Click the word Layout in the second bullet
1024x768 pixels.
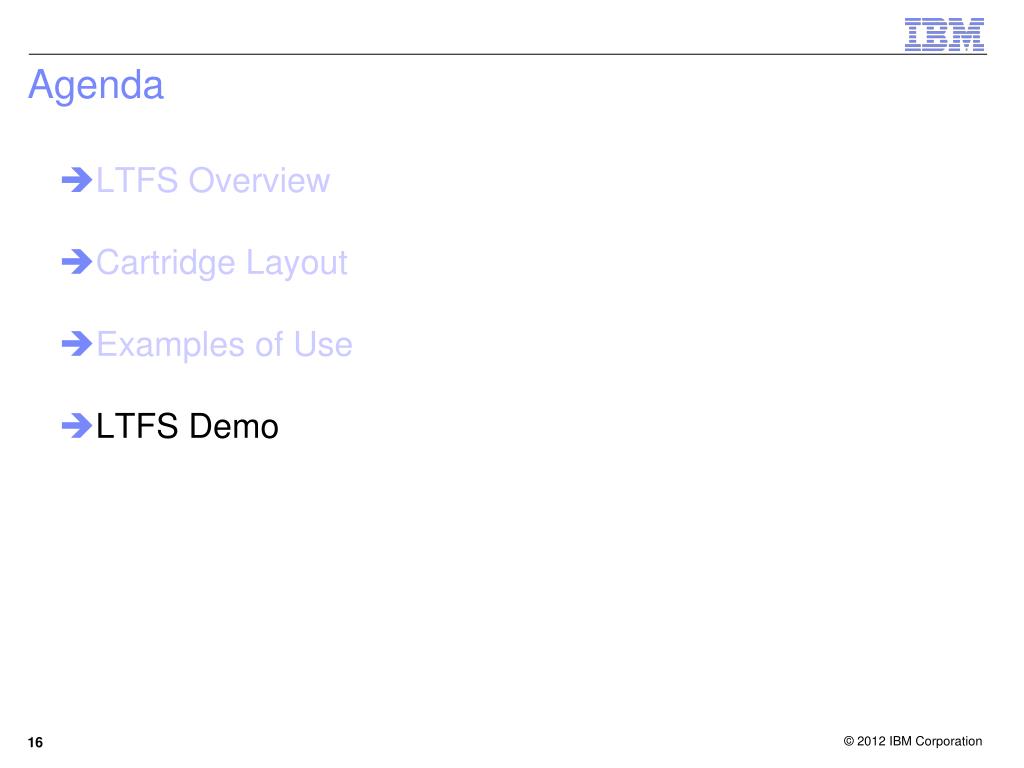point(296,263)
